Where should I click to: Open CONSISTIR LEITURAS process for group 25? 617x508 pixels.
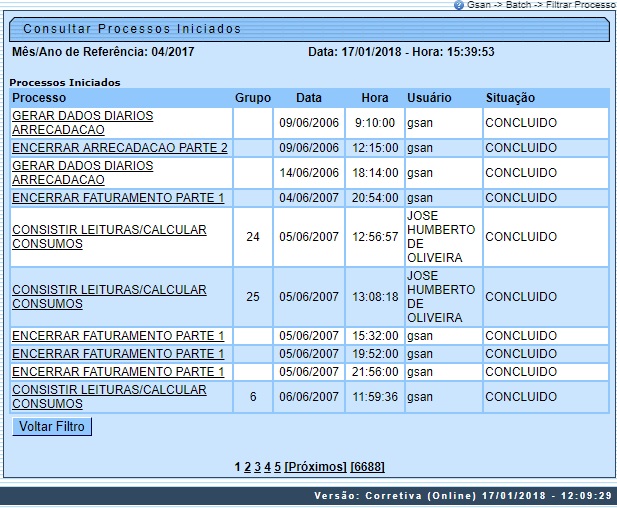click(109, 297)
